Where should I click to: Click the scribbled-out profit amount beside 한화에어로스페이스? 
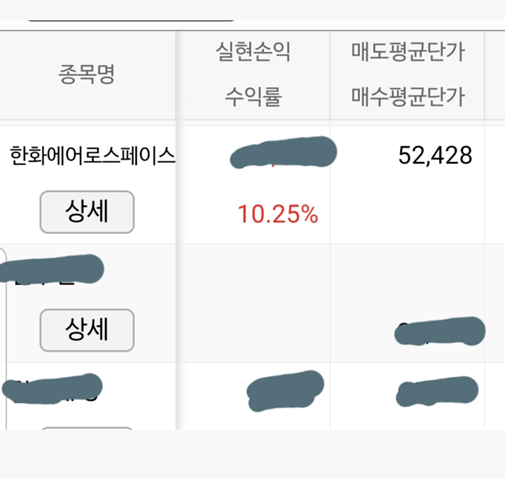click(283, 152)
